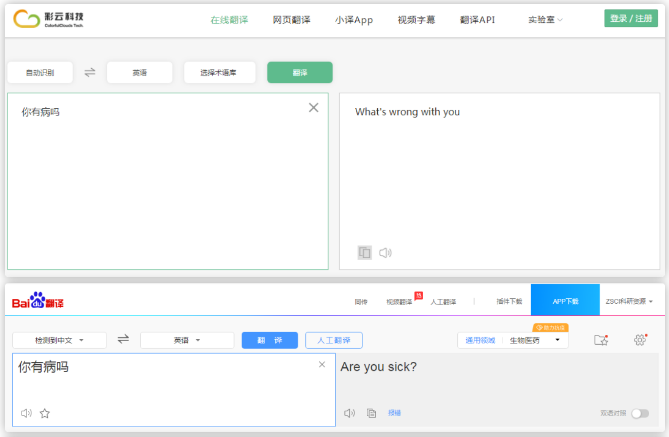Open the 英语 target language dropdown in Baidu
Screen dimensions: 669x437
(x=187, y=340)
